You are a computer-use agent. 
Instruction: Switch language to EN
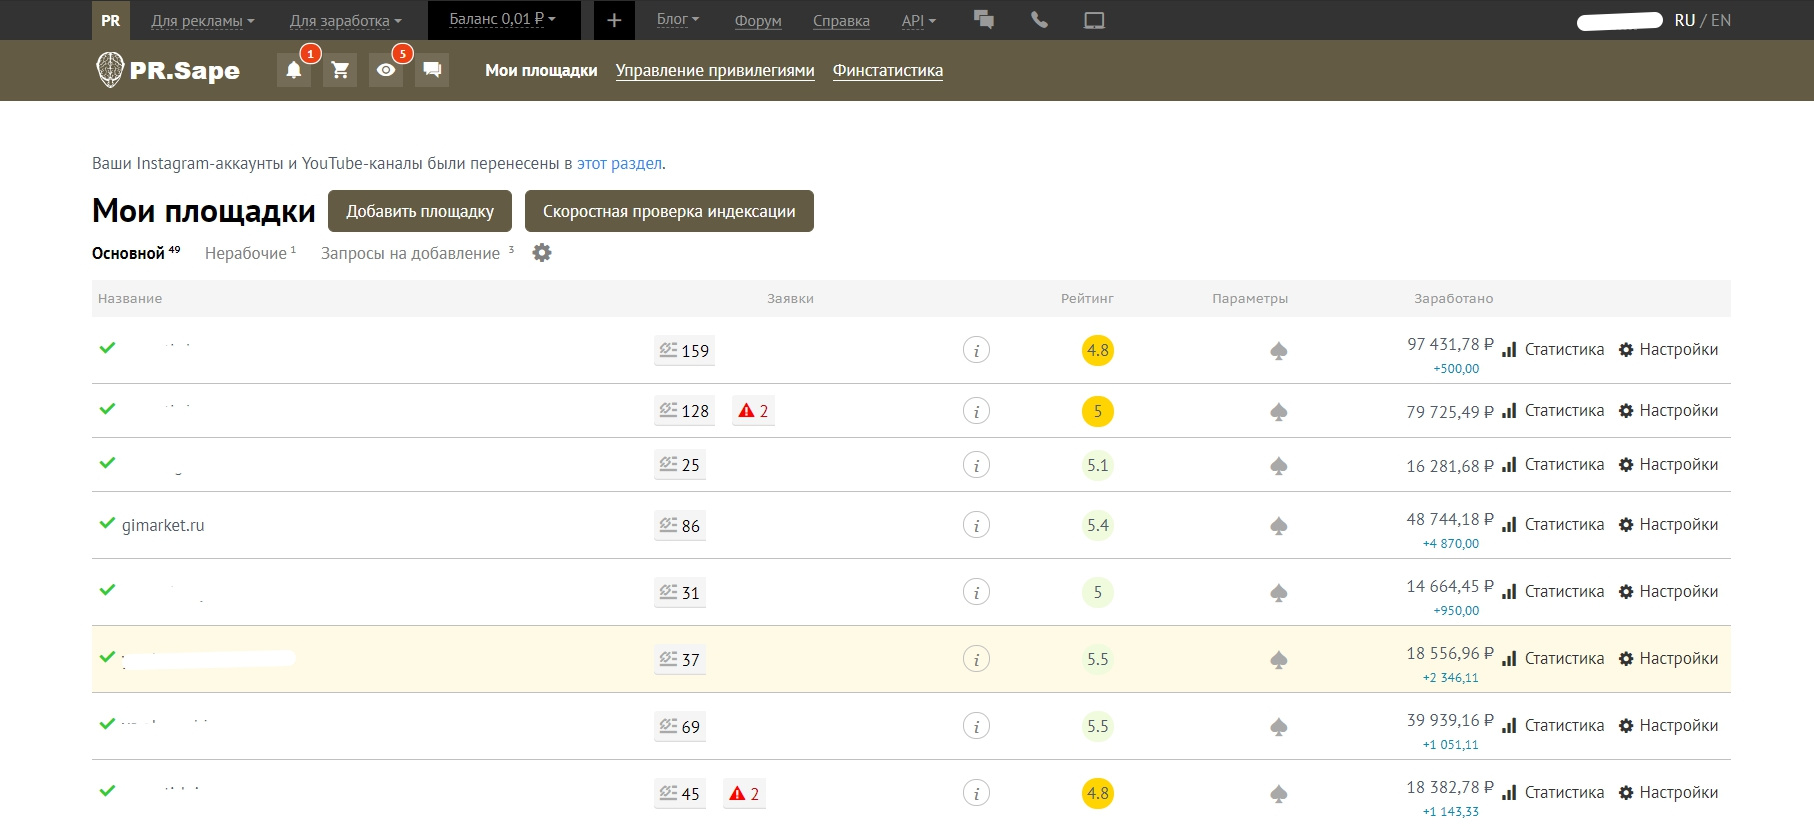pyautogui.click(x=1720, y=20)
